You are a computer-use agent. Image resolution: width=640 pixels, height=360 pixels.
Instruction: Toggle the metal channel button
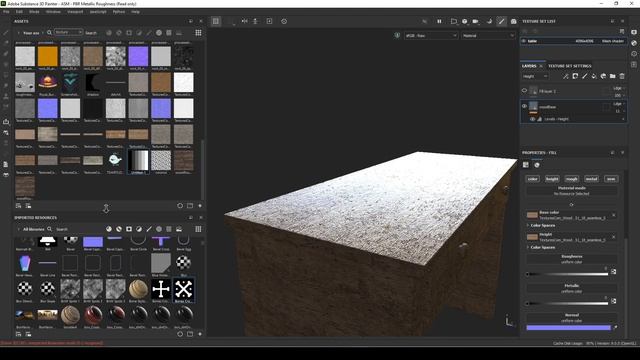591,179
